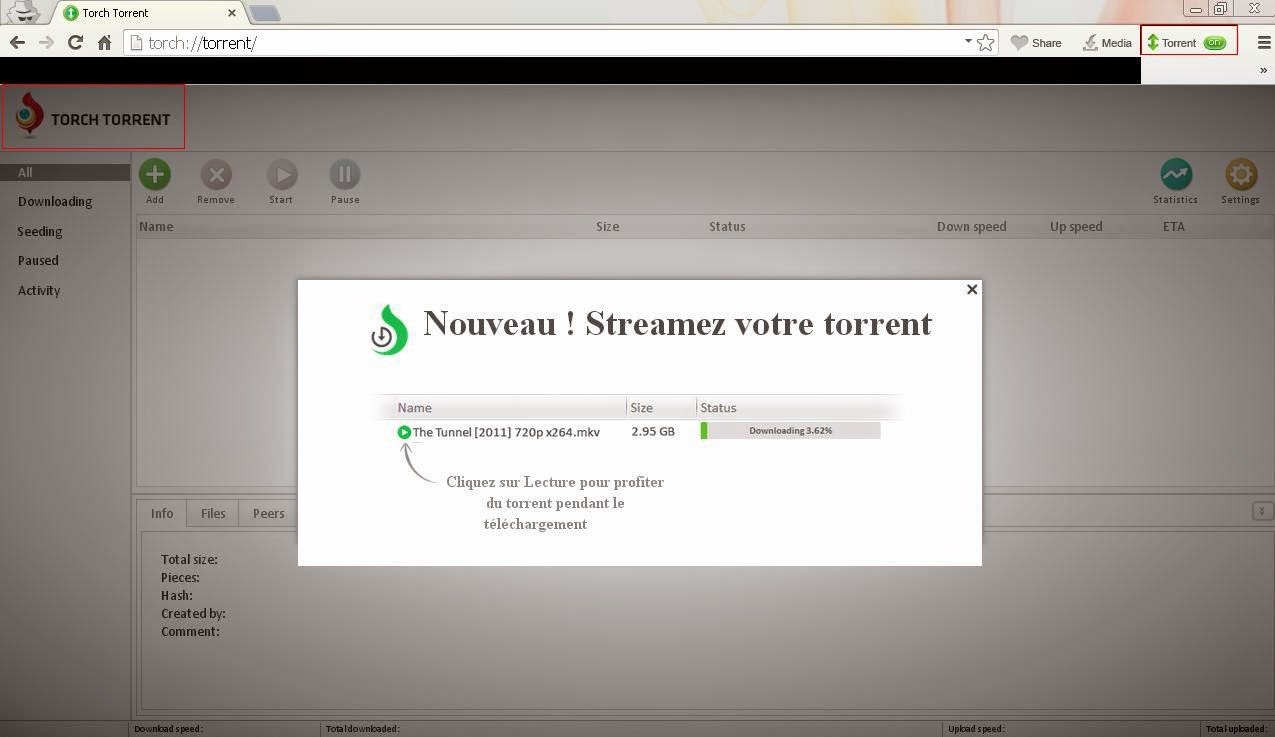Select the Downloading filter in sidebar
This screenshot has width=1275, height=737.
tap(55, 202)
